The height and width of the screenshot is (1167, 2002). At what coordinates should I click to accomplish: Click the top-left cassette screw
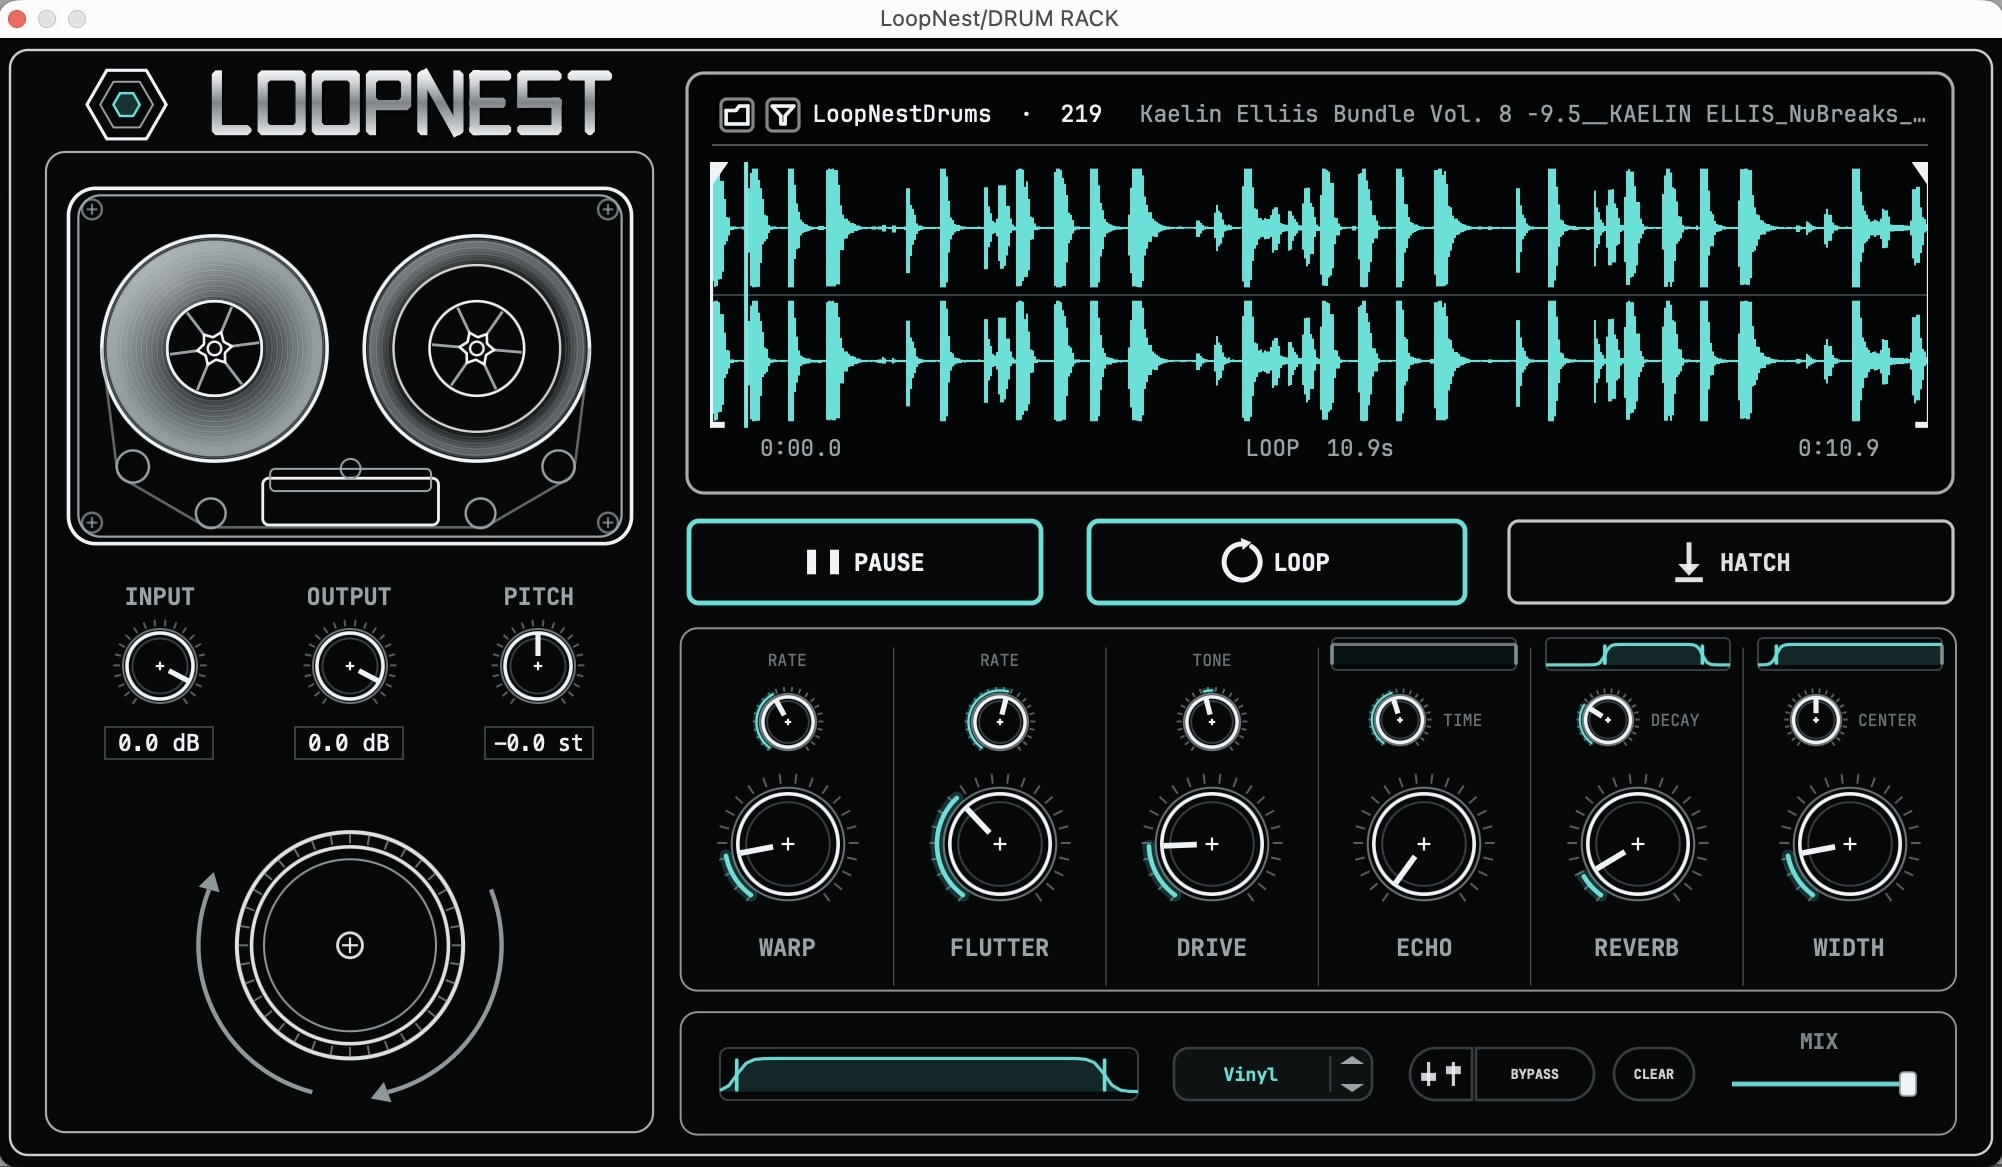click(x=92, y=209)
